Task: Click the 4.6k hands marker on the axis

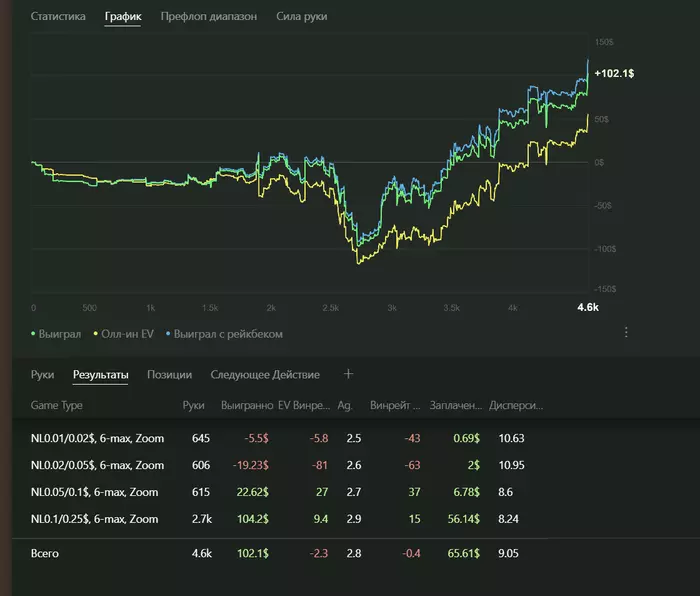Action: click(x=588, y=307)
